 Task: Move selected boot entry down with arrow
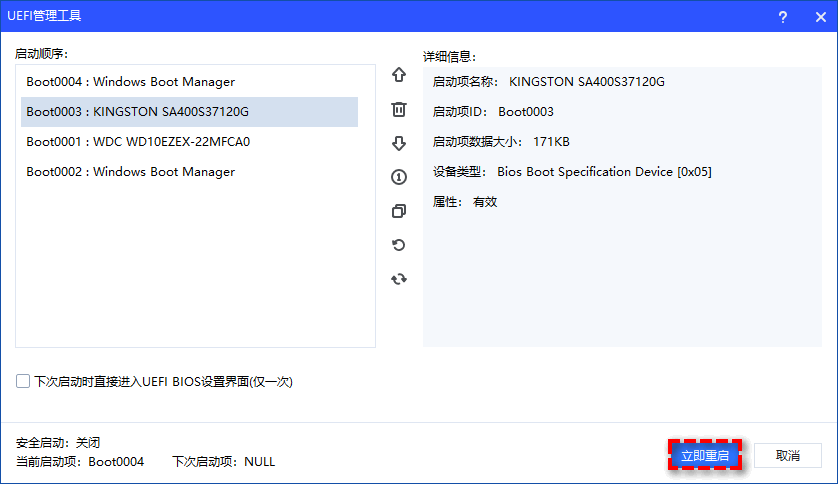point(399,143)
